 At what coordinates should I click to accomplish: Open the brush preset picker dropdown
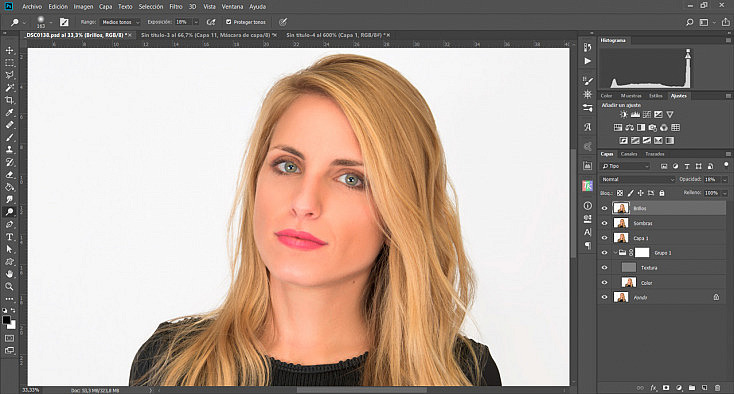click(51, 22)
